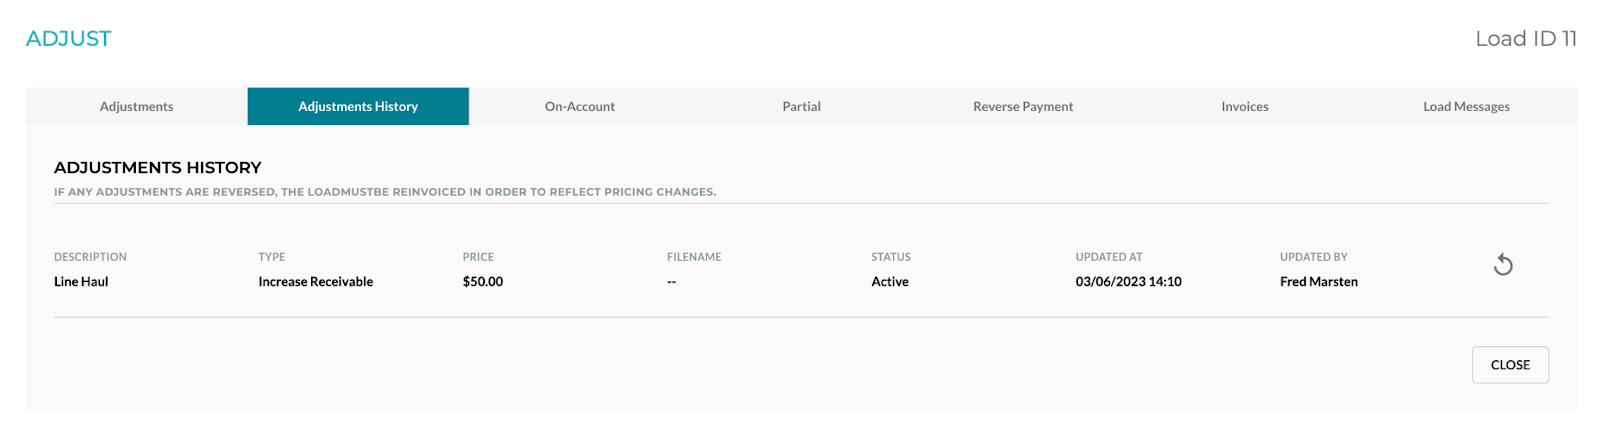This screenshot has width=1600, height=435.
Task: Click the Load ID 11 label
Action: pyautogui.click(x=1526, y=39)
